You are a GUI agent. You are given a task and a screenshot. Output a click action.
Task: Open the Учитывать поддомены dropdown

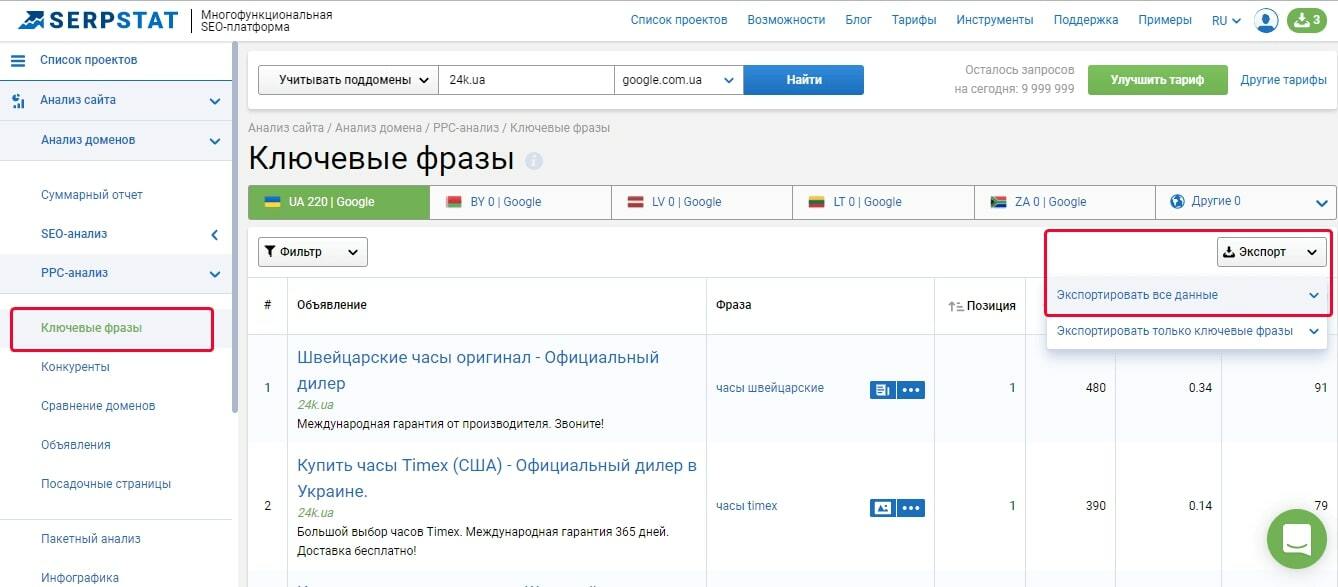pos(348,80)
